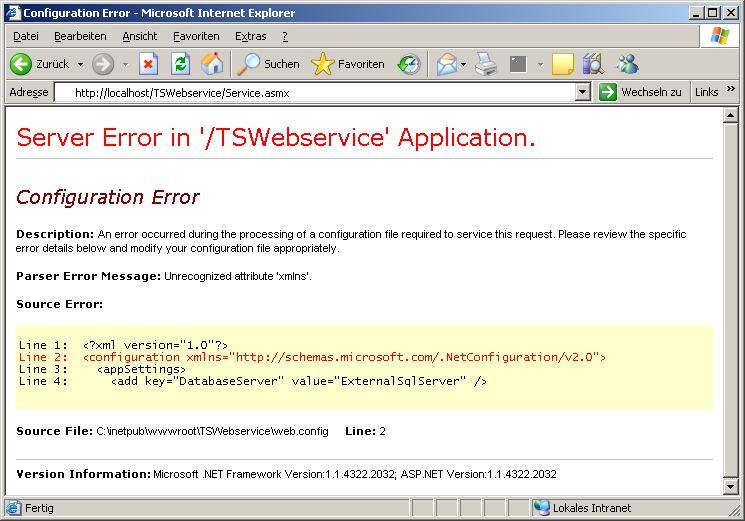Click the printer icon to print
The image size is (745, 521).
pos(486,64)
